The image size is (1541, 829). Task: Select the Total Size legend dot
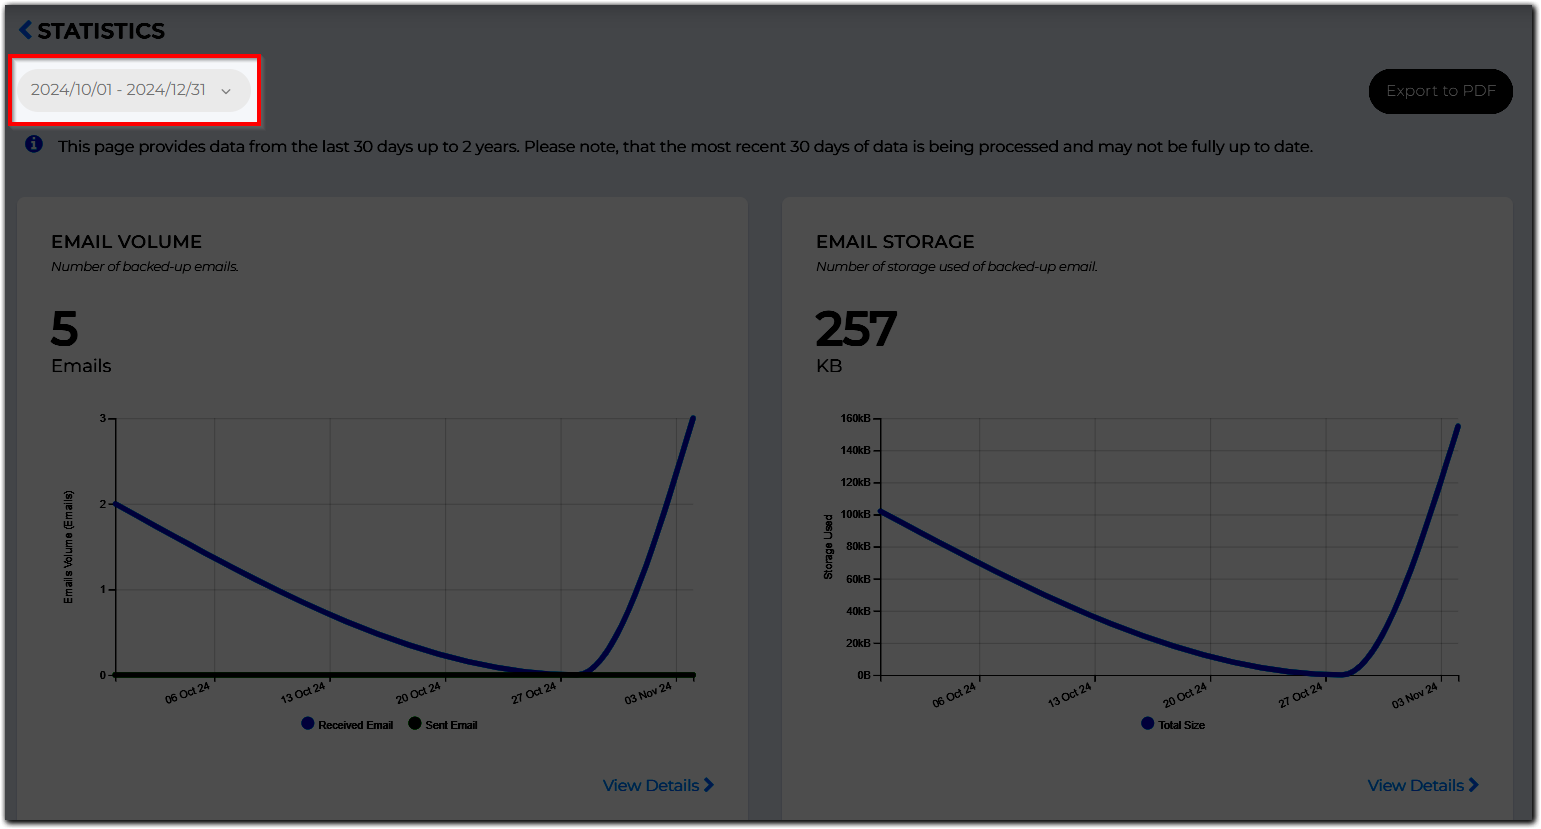(x=1148, y=723)
